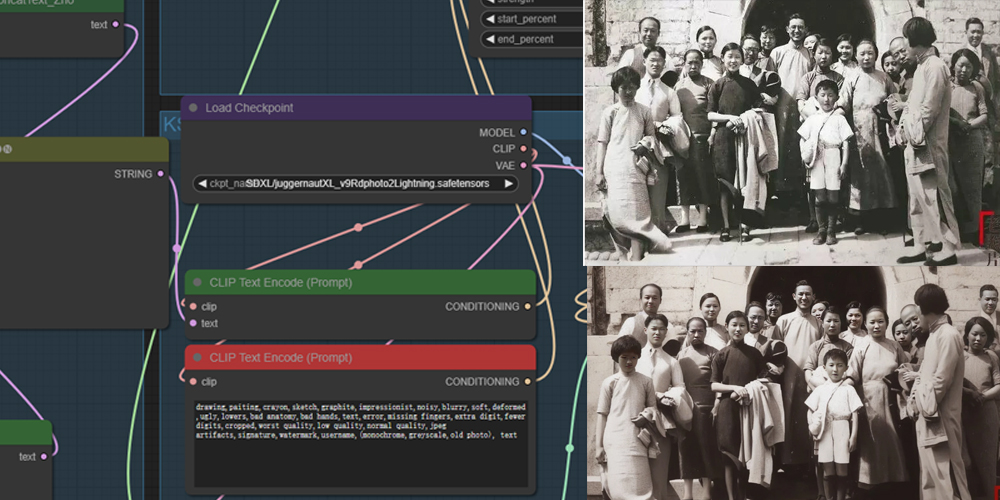Image resolution: width=1000 pixels, height=500 pixels.
Task: Collapse the red CLIP Text Encode node dot
Action: [197, 358]
